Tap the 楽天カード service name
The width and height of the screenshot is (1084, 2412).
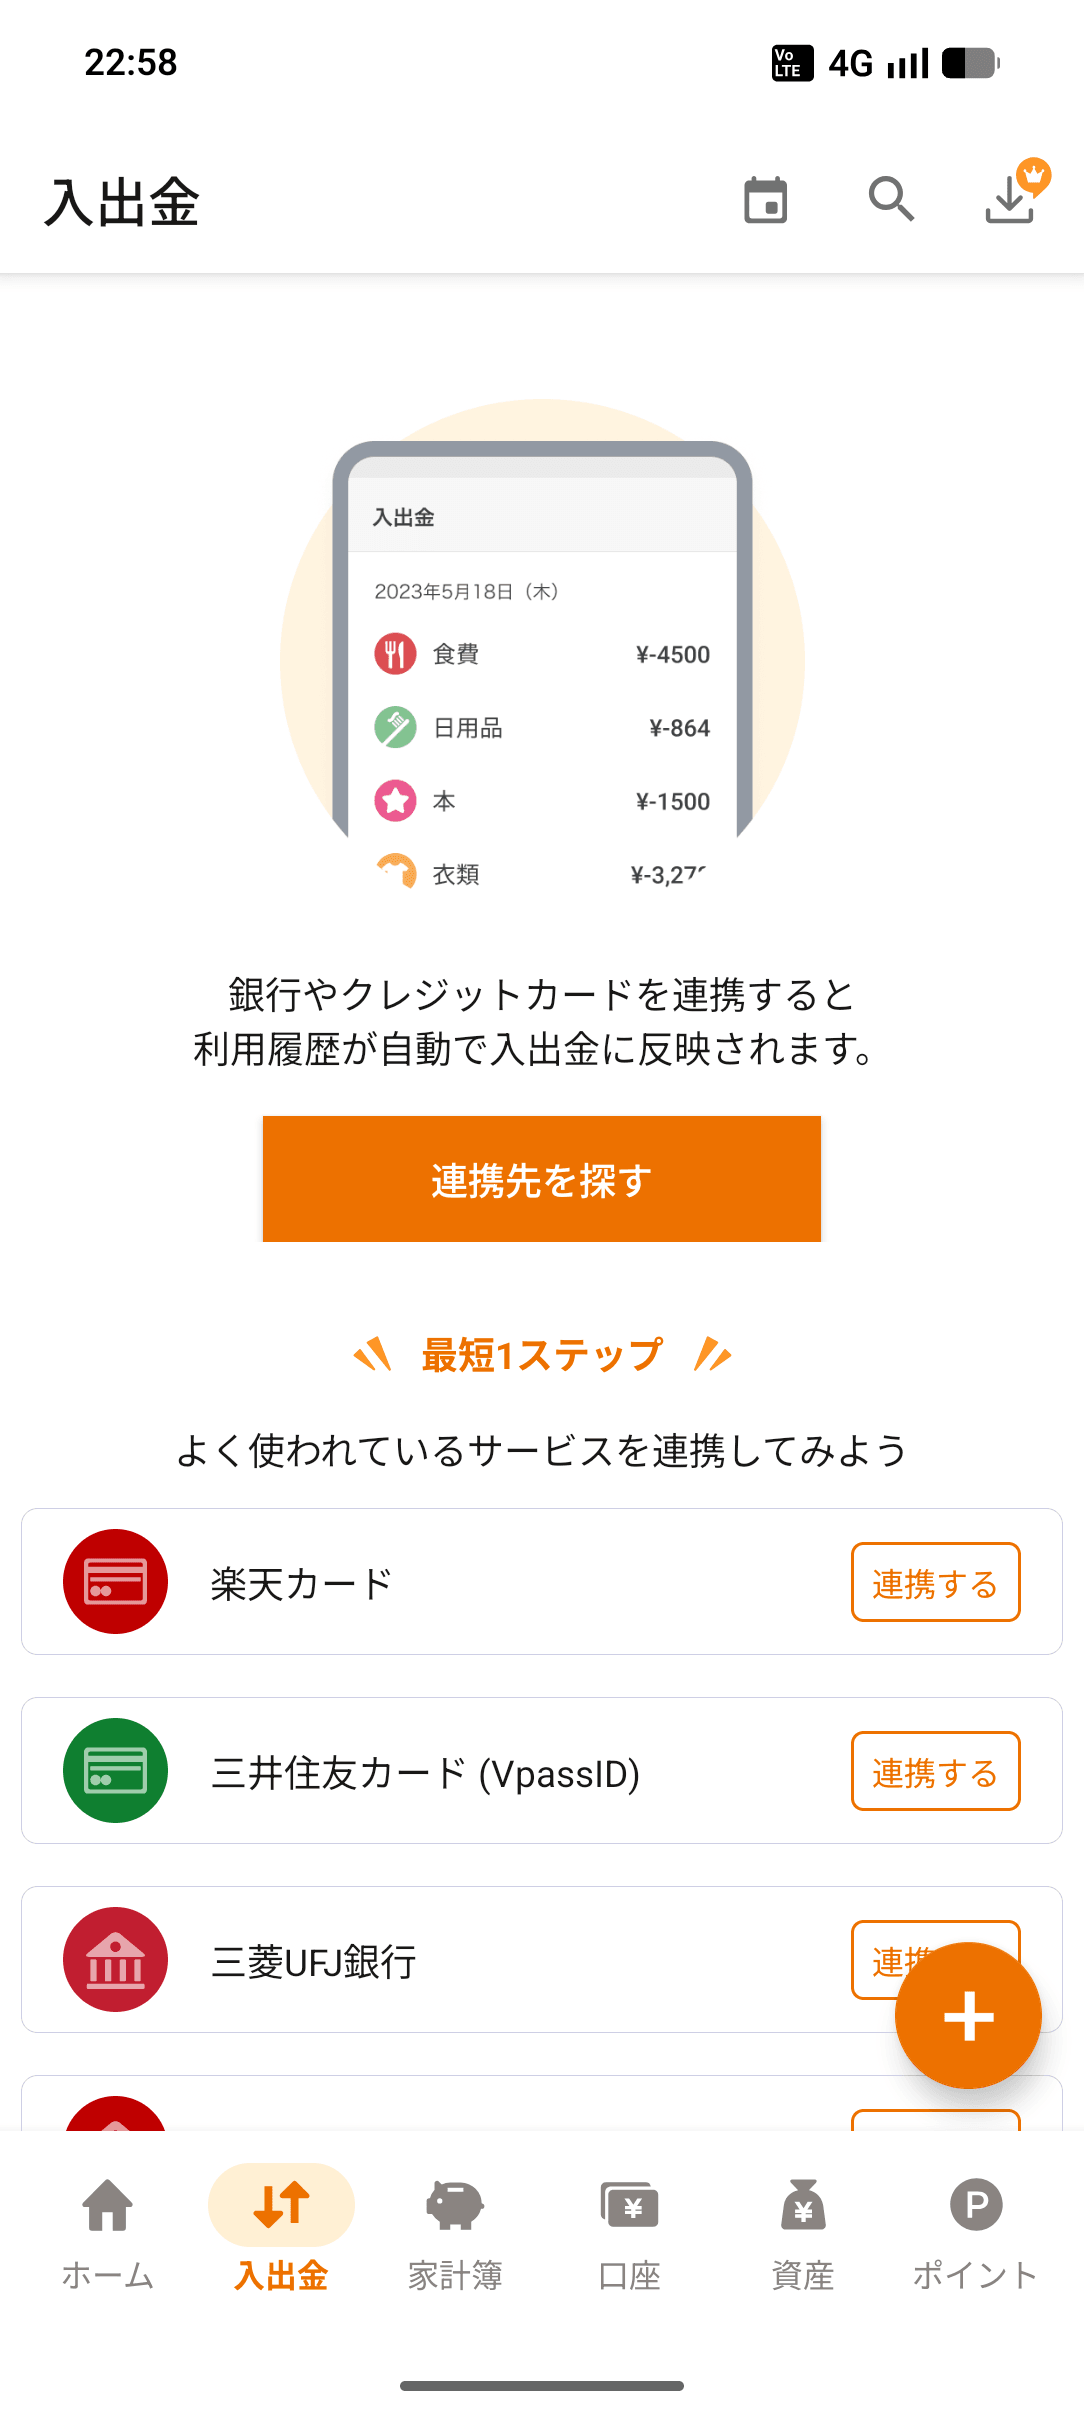click(x=301, y=1584)
